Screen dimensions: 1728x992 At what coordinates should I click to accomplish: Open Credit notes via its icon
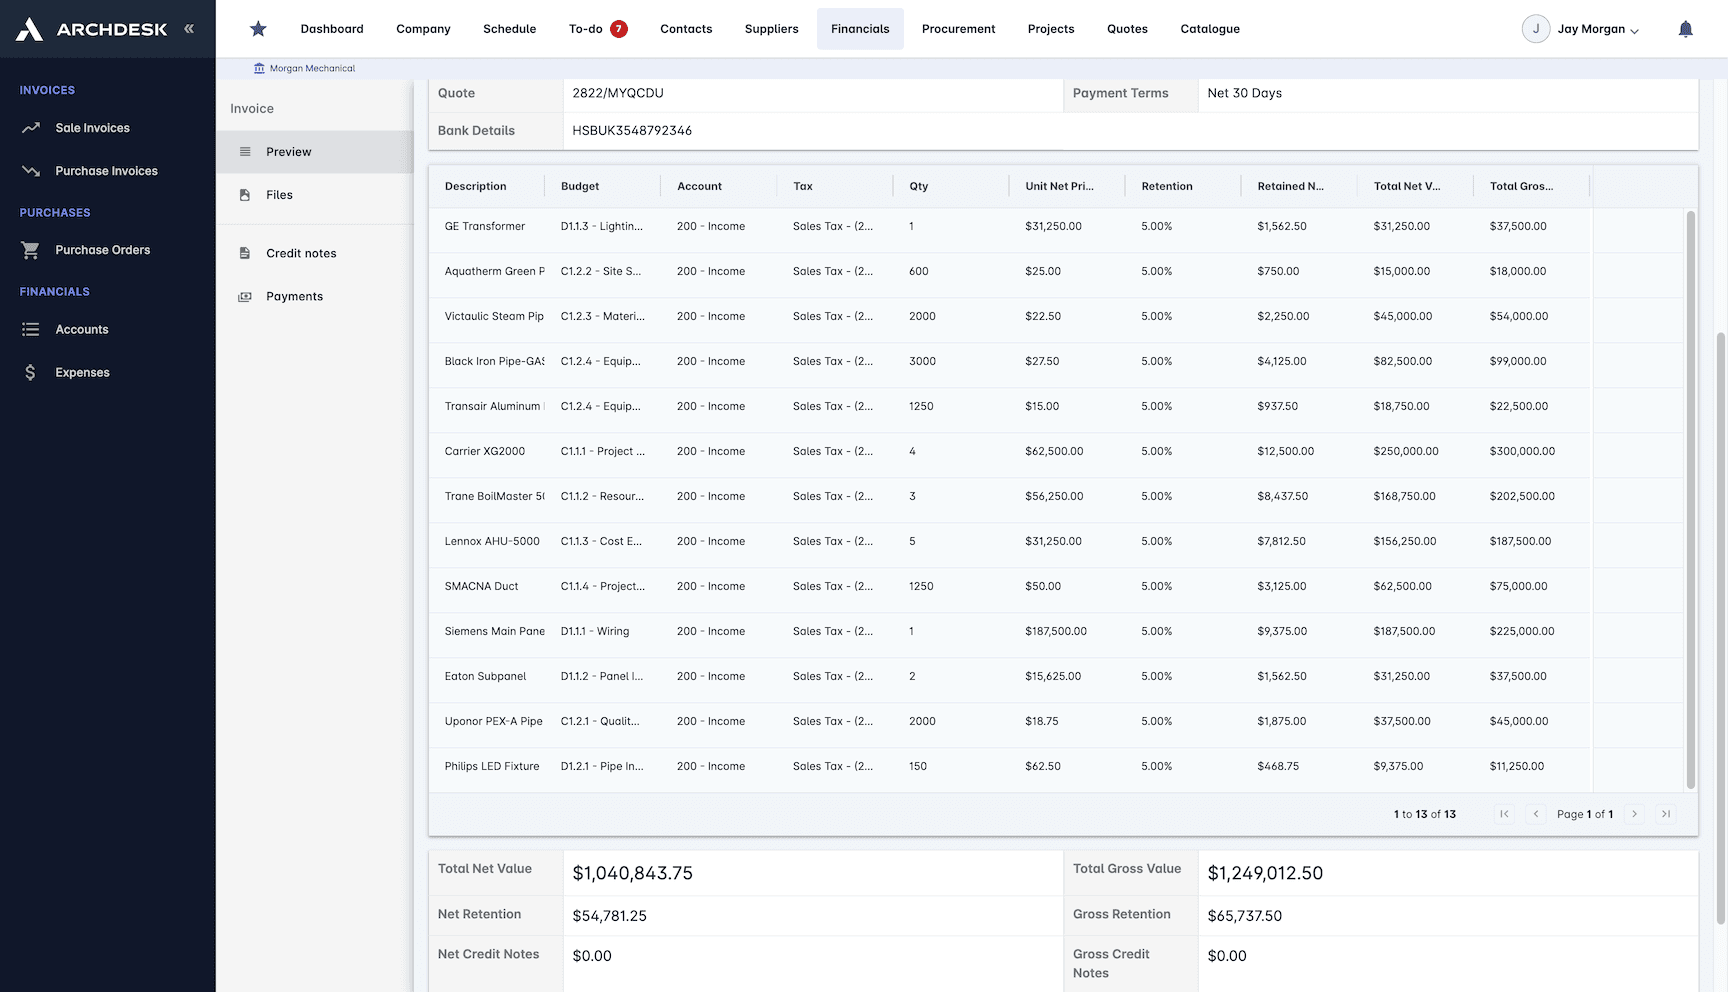[x=245, y=252]
